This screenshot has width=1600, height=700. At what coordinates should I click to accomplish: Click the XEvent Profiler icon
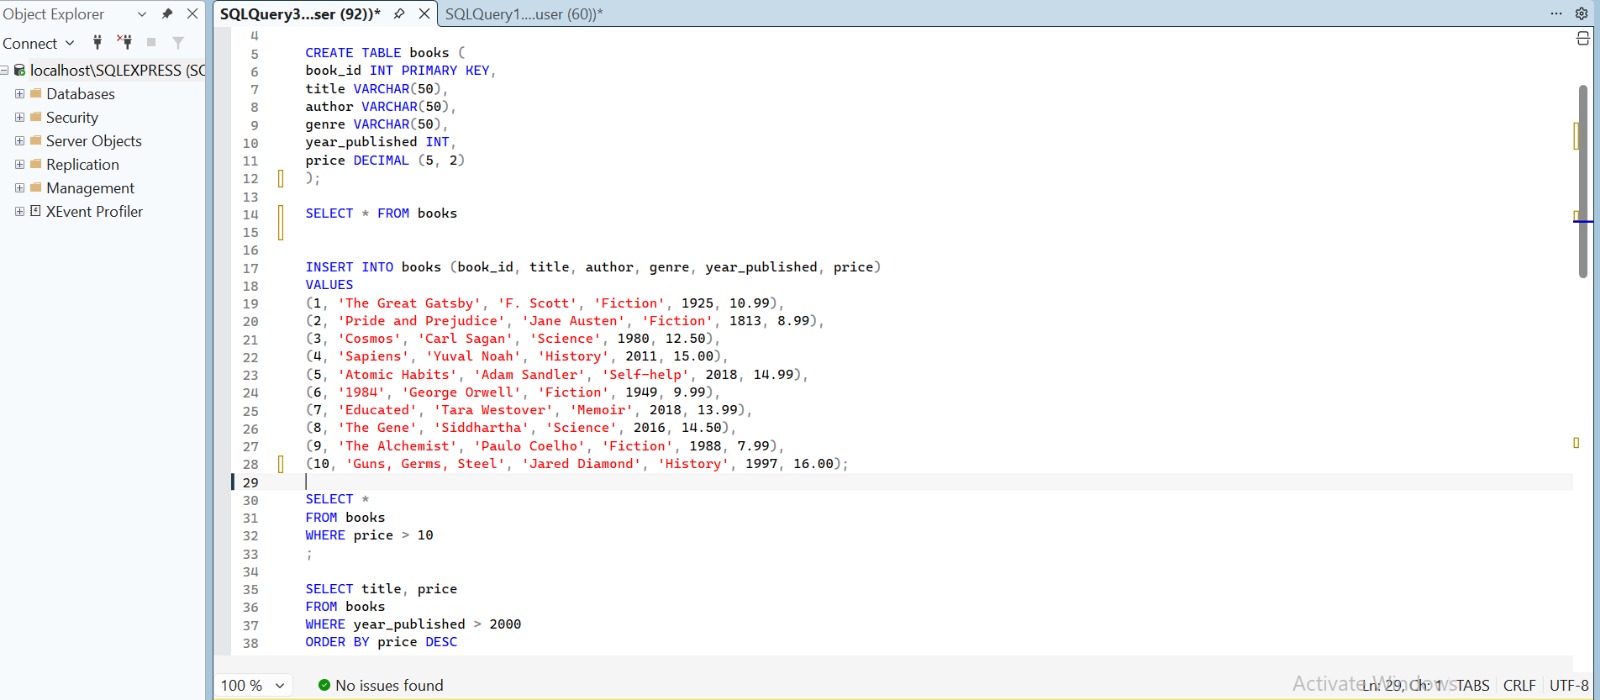(35, 211)
